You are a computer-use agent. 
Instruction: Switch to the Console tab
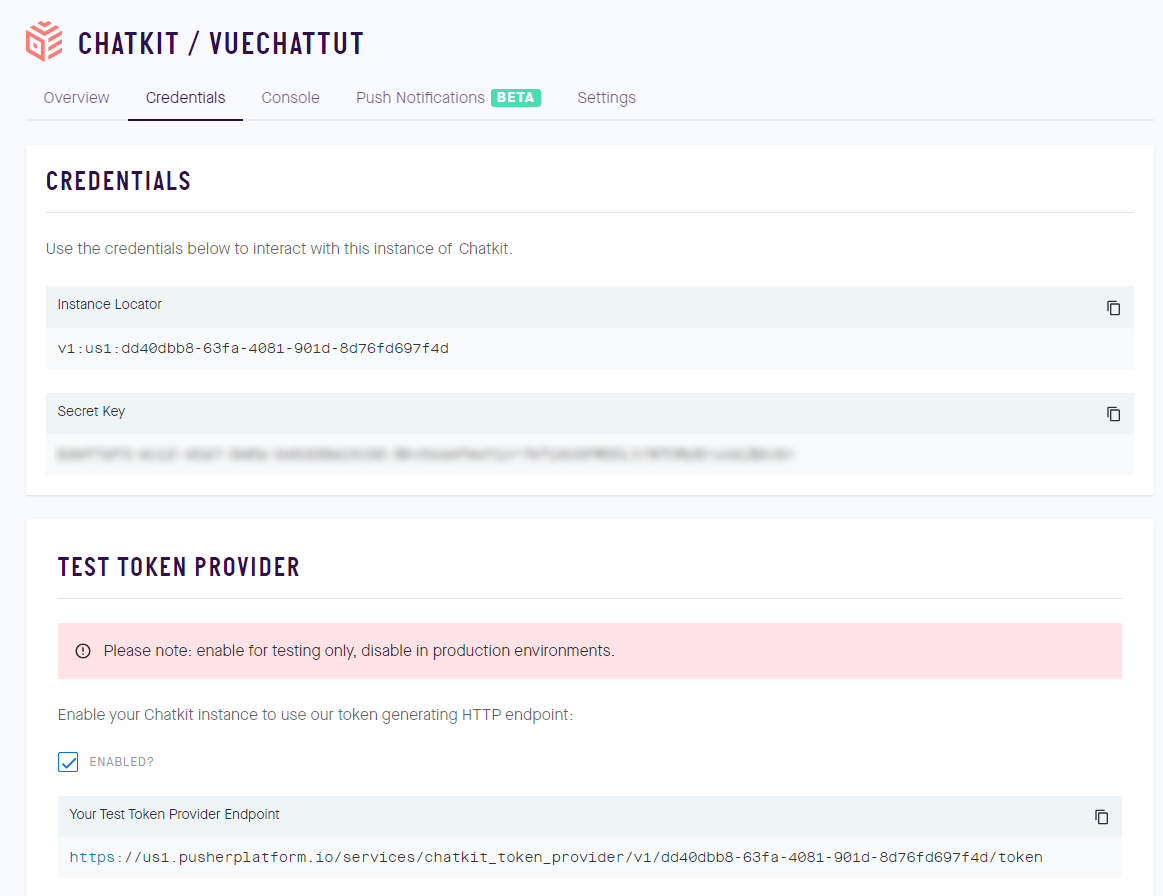pos(290,98)
